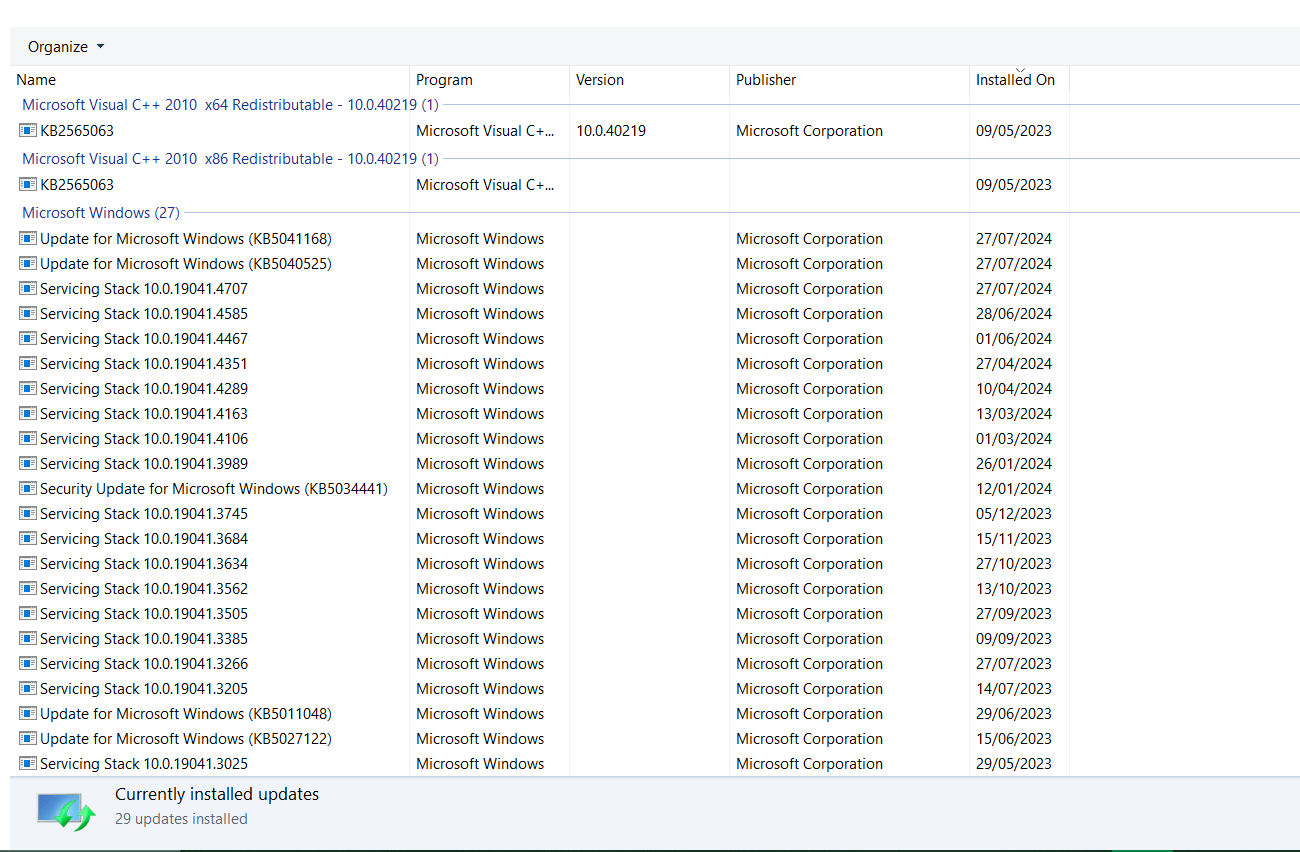The image size is (1300, 852).
Task: Collapse the Microsoft Windows (27) group
Action: coord(101,213)
